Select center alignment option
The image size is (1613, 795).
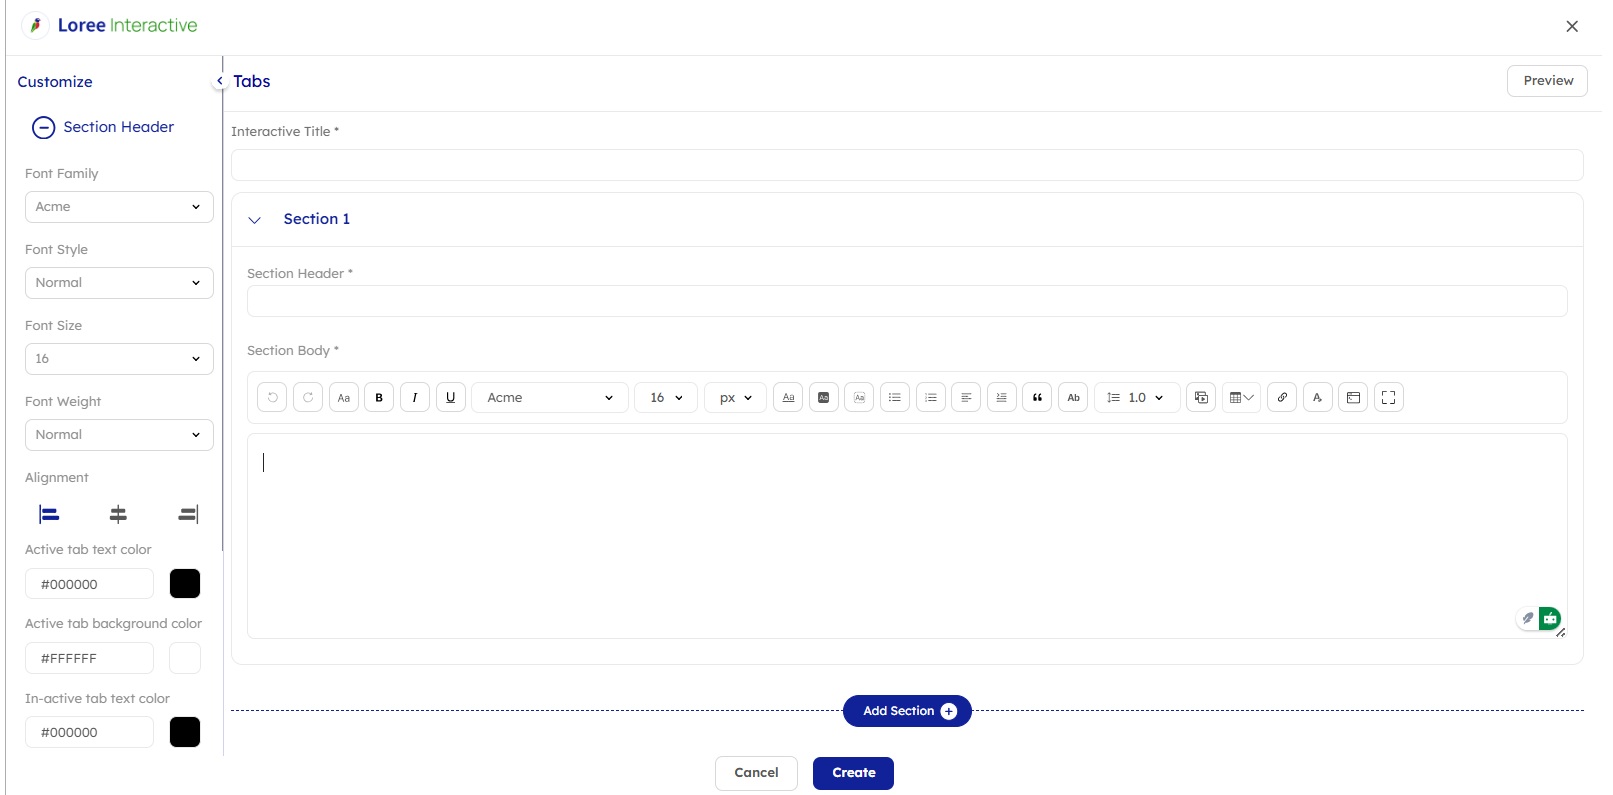(118, 514)
